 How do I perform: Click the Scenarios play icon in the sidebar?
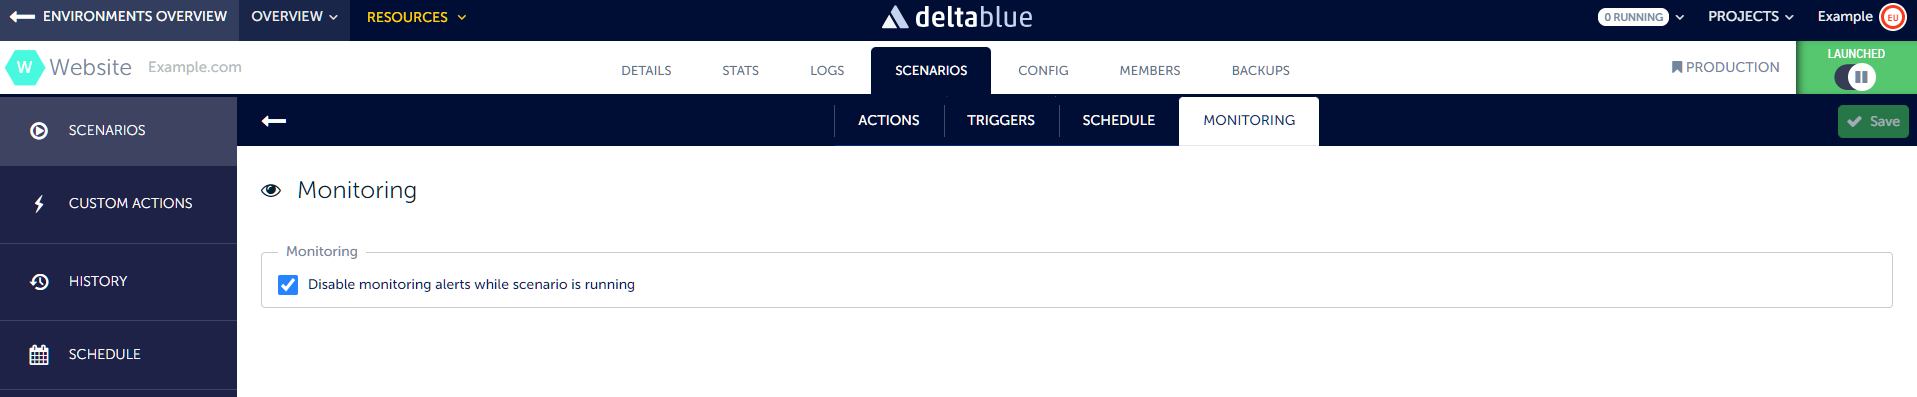point(39,131)
